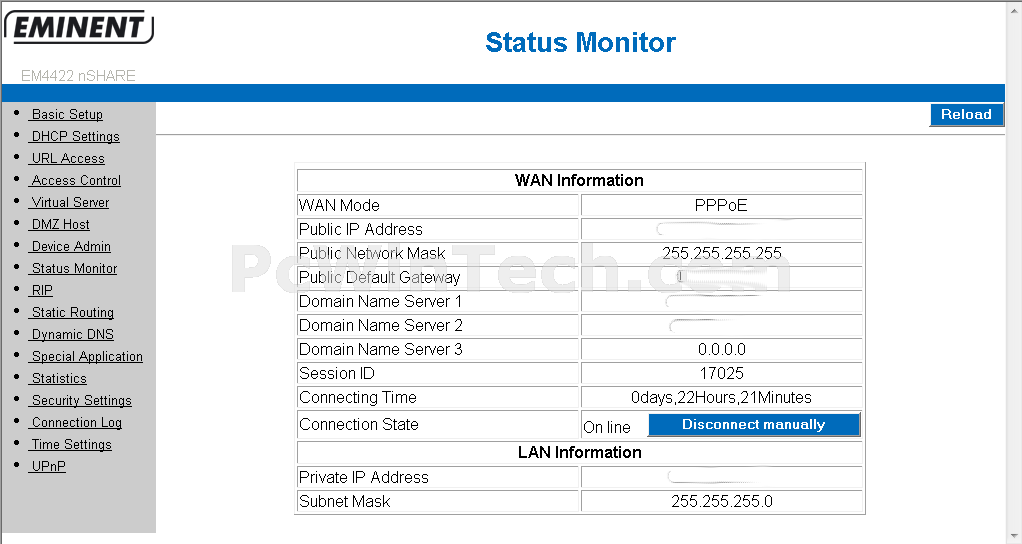View the Statistics page
This screenshot has width=1022, height=544.
click(x=58, y=379)
